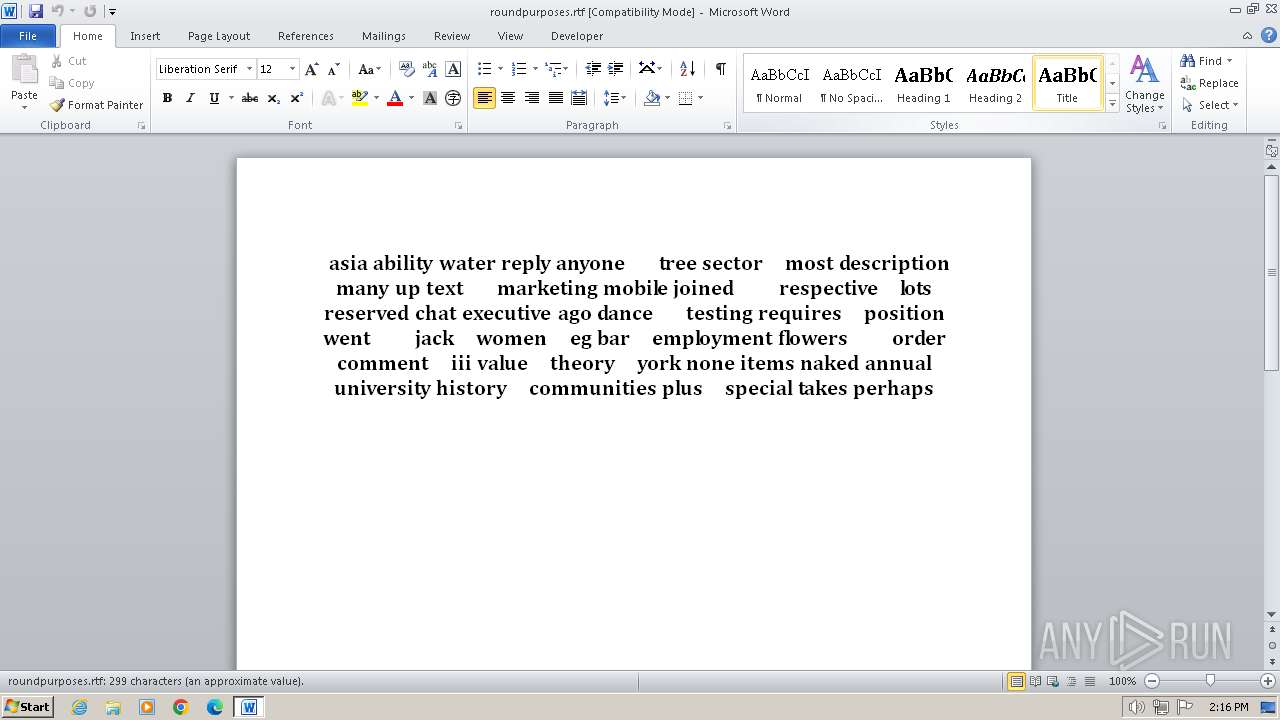Image resolution: width=1280 pixels, height=720 pixels.
Task: Open font name dropdown
Action: [x=249, y=69]
